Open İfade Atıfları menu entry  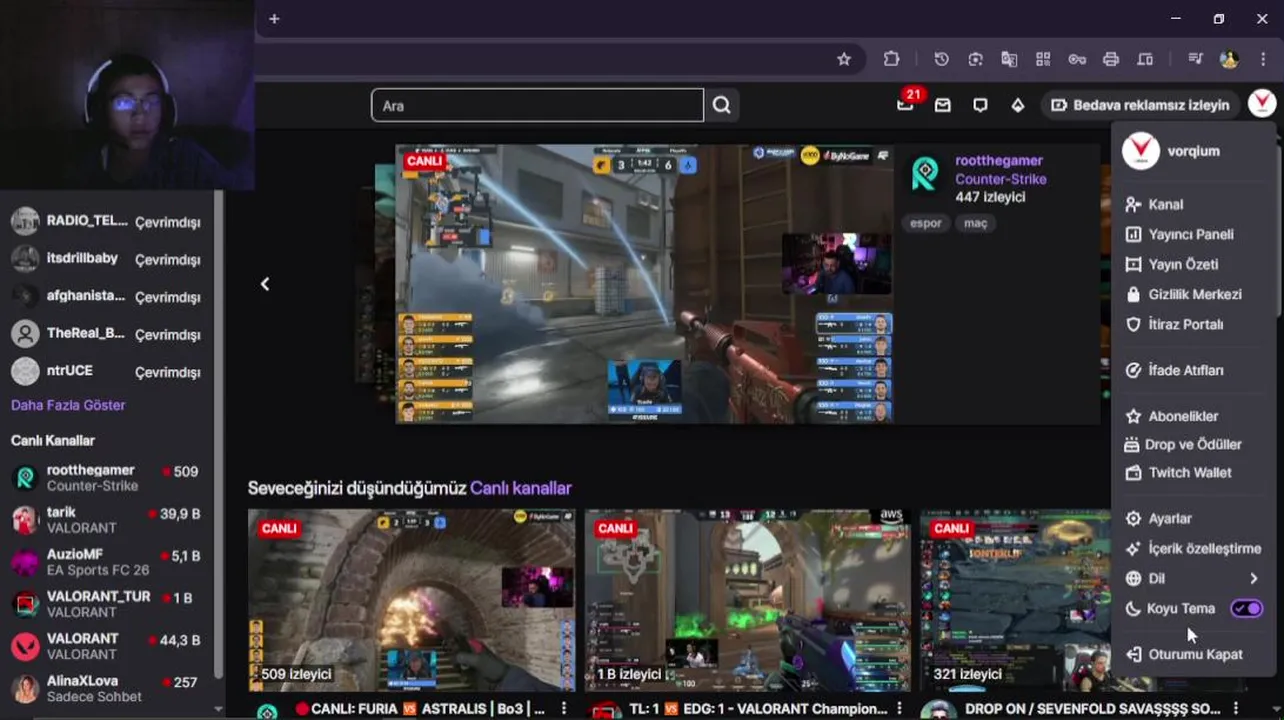1193,370
